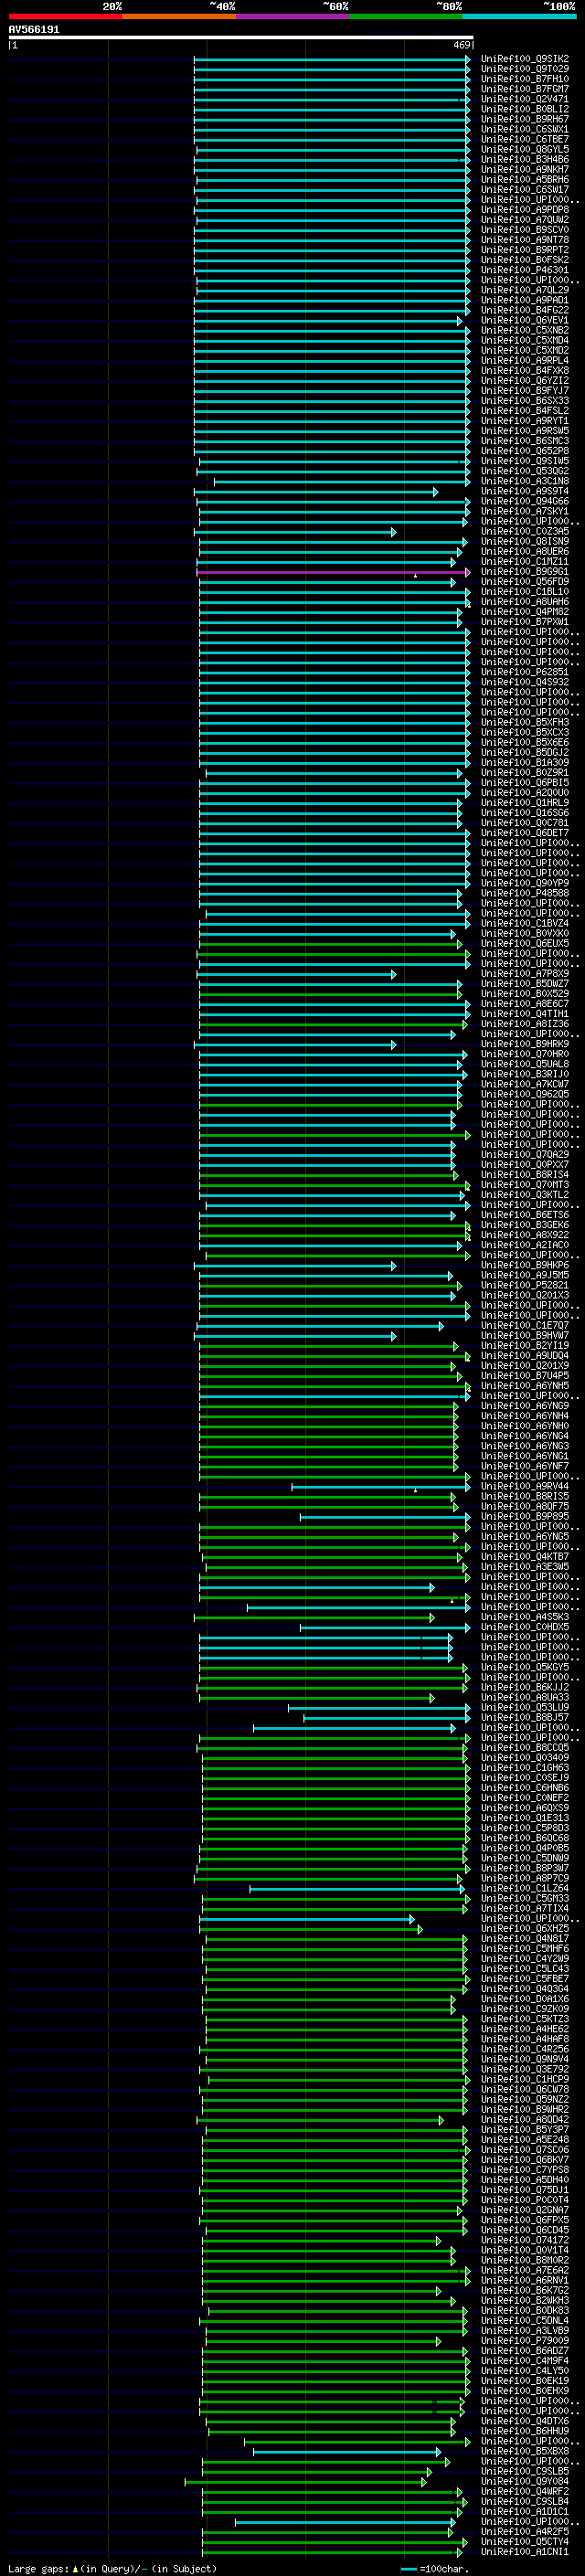Select hit label UniRef100_B3GEK6
This screenshot has width=585, height=2576.
click(525, 1225)
